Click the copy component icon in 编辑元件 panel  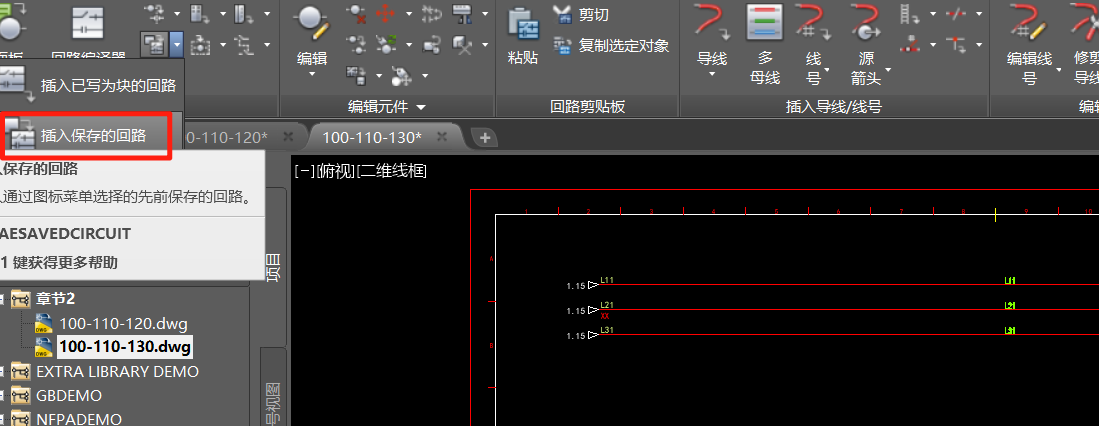click(x=357, y=45)
